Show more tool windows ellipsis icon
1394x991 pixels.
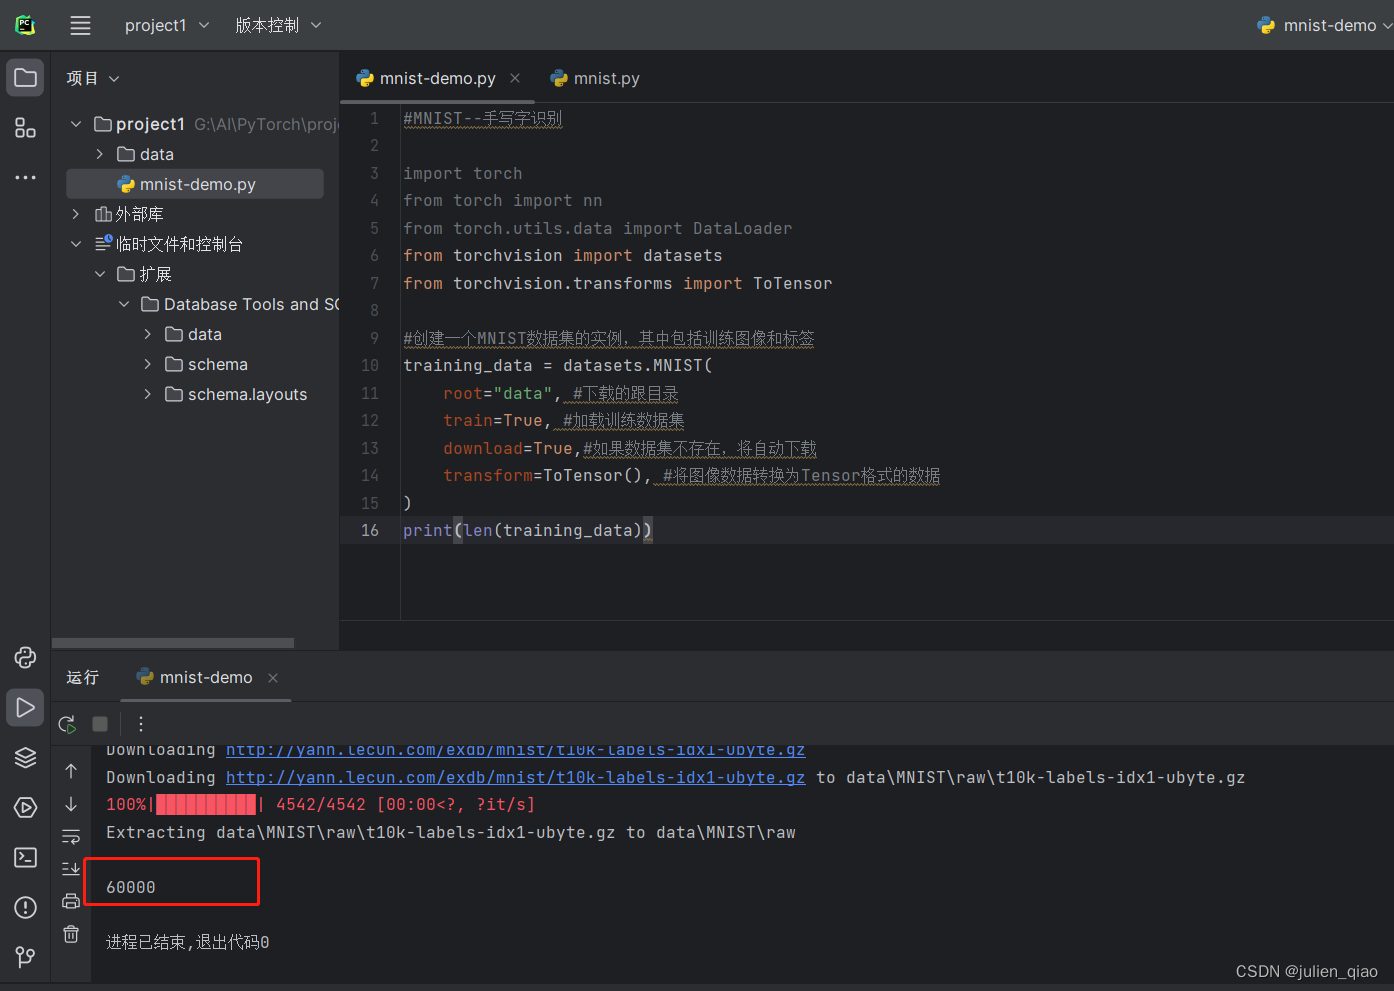pos(25,177)
